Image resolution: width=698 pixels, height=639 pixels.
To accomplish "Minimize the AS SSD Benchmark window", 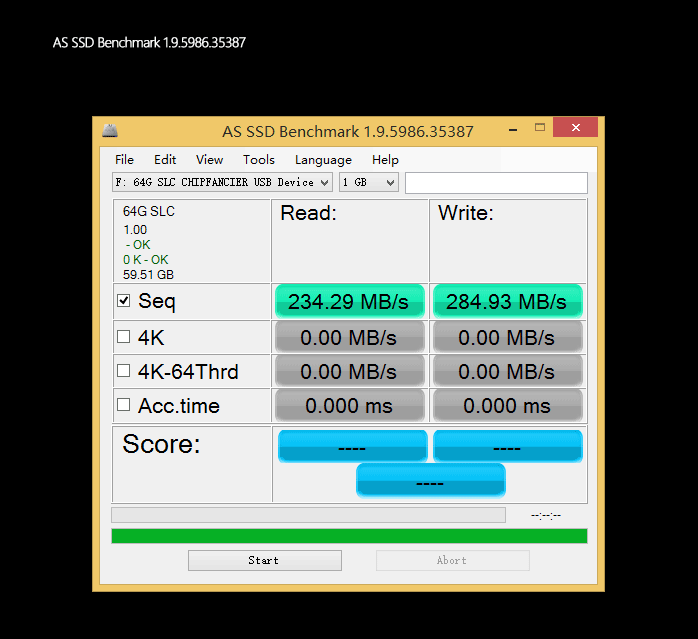I will coord(512,129).
